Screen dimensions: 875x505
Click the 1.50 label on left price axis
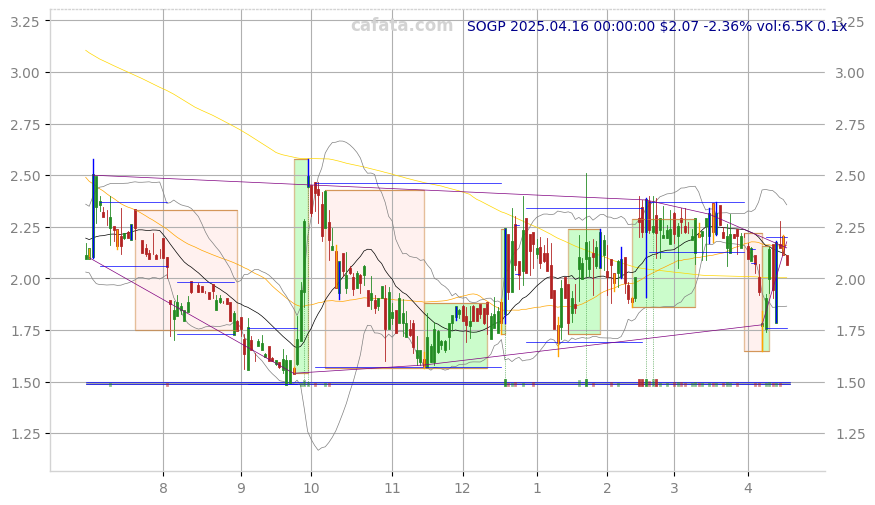pos(25,383)
